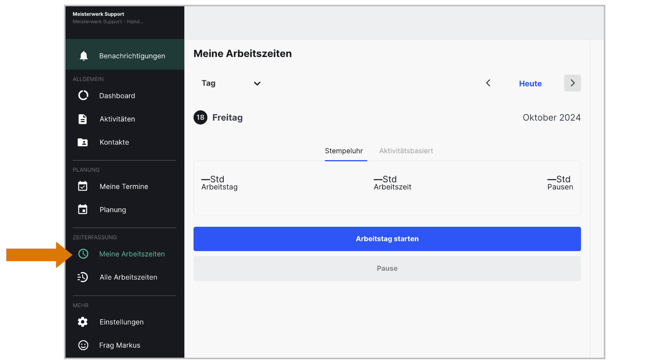The image size is (670, 363).
Task: Click the Einstellungen gear icon
Action: point(82,322)
